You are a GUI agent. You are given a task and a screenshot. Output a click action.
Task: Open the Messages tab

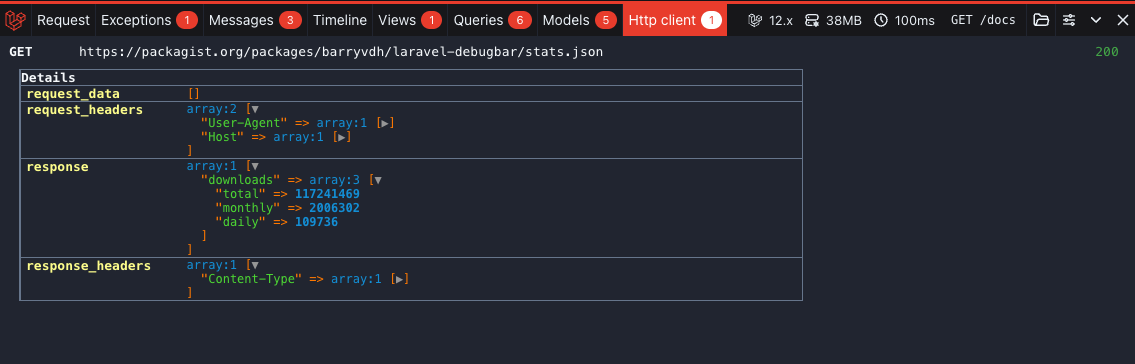255,20
